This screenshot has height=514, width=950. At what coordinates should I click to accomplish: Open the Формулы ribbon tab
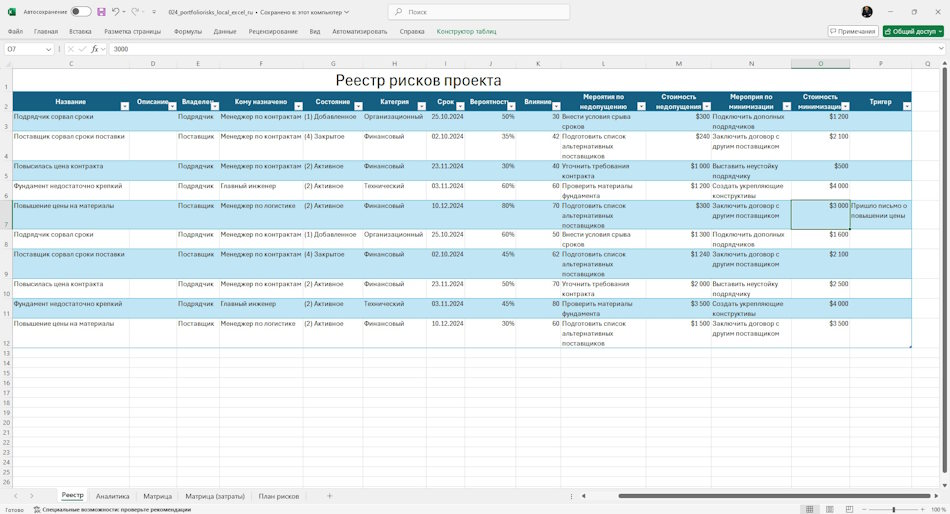pos(188,31)
